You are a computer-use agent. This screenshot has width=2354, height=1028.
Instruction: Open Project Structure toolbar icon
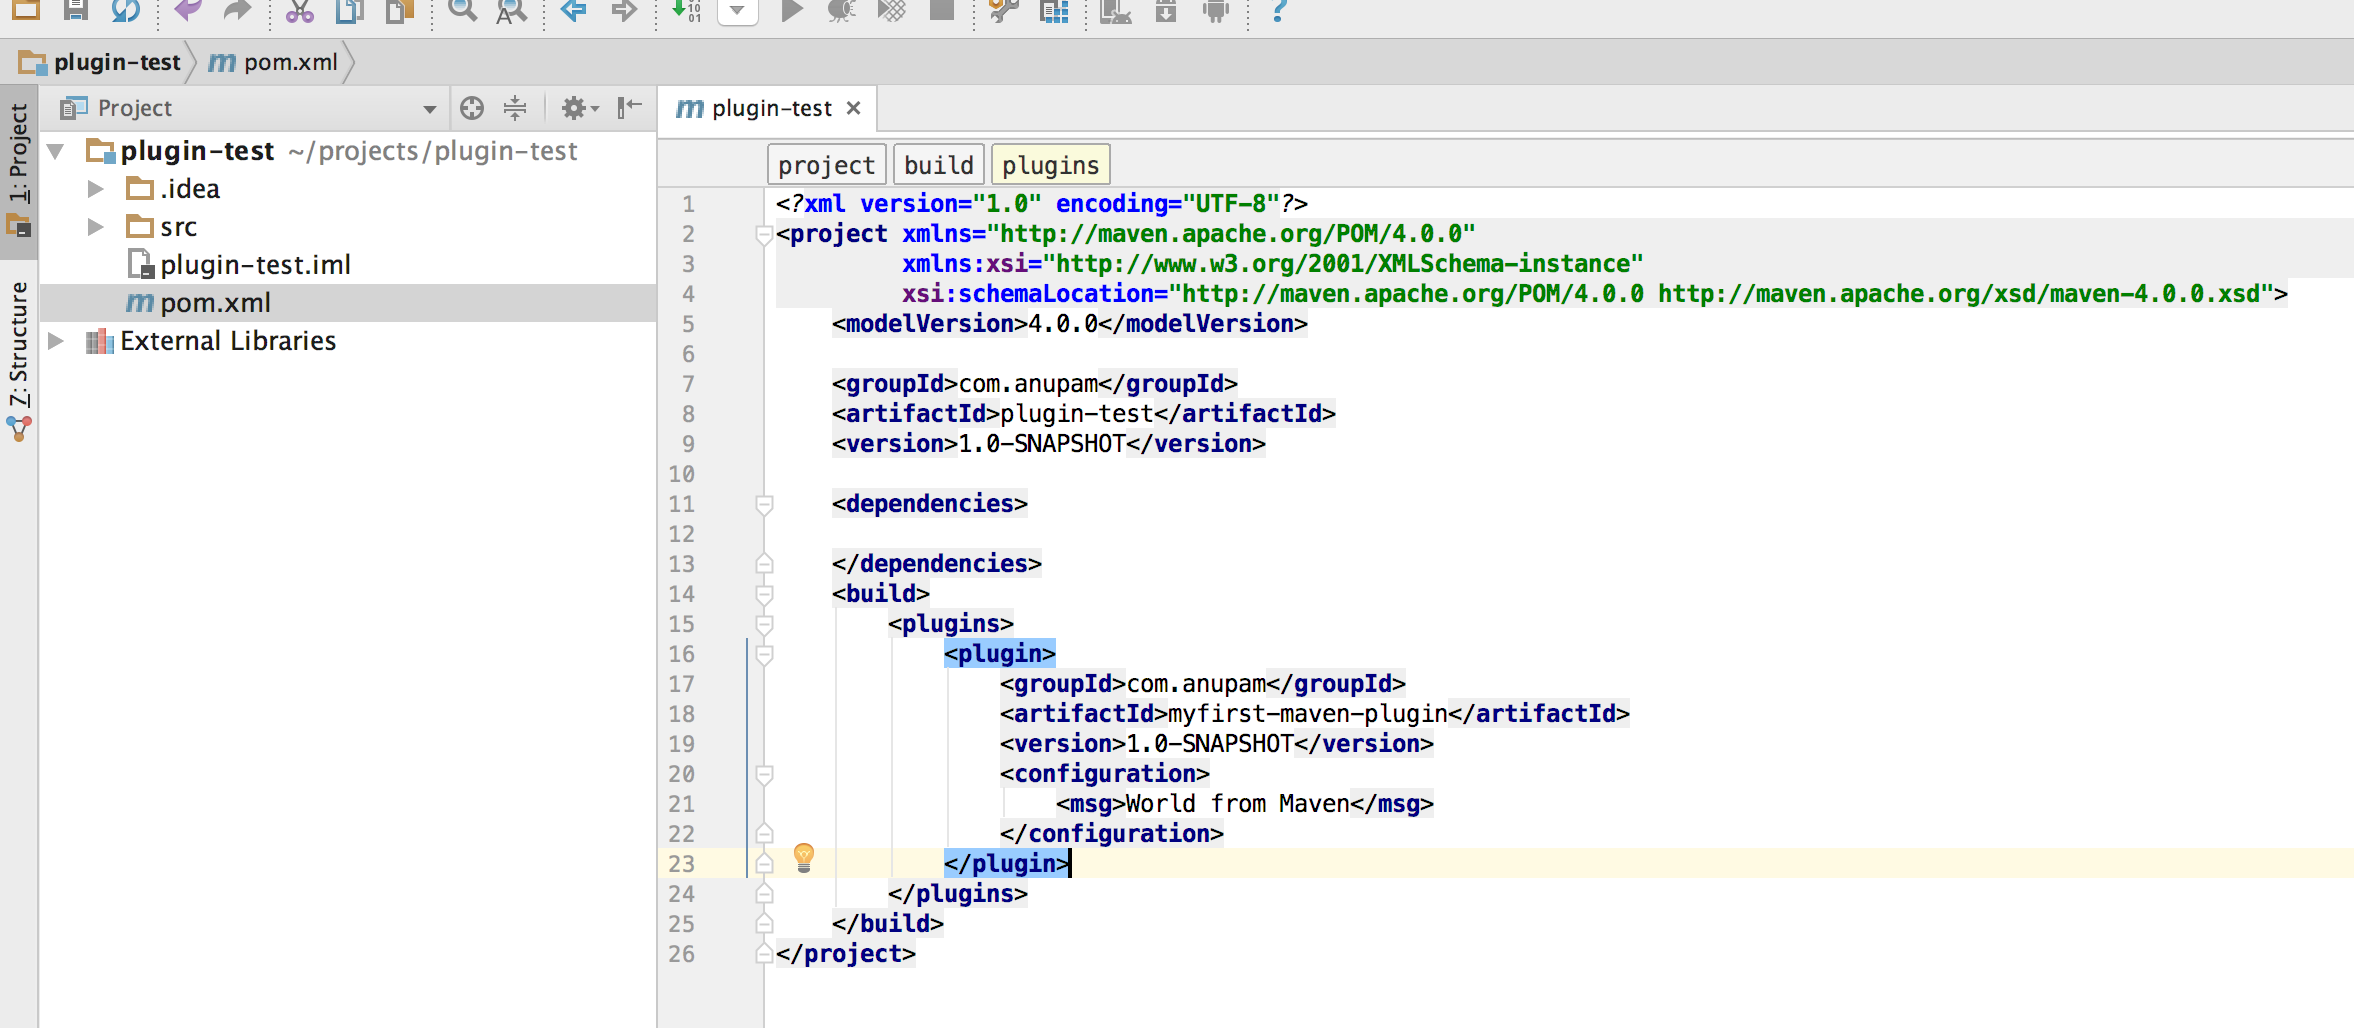tap(1054, 11)
